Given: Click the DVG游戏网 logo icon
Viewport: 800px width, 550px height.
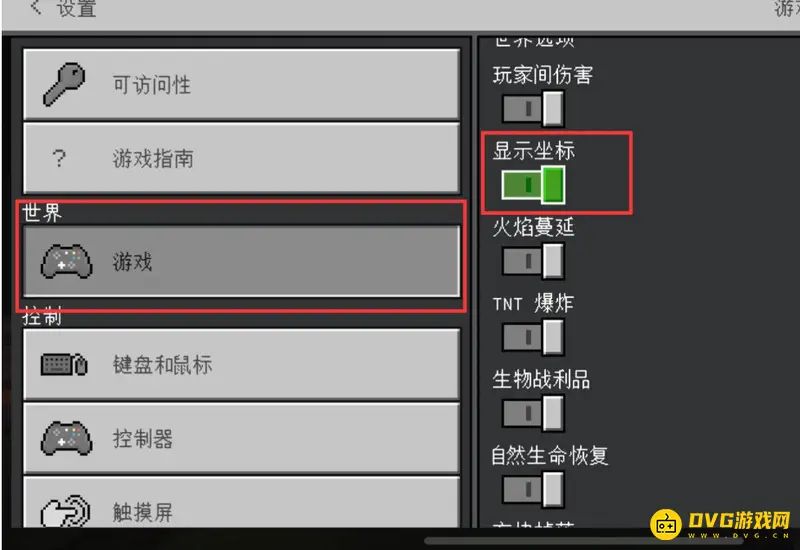Looking at the screenshot, I should [x=666, y=524].
